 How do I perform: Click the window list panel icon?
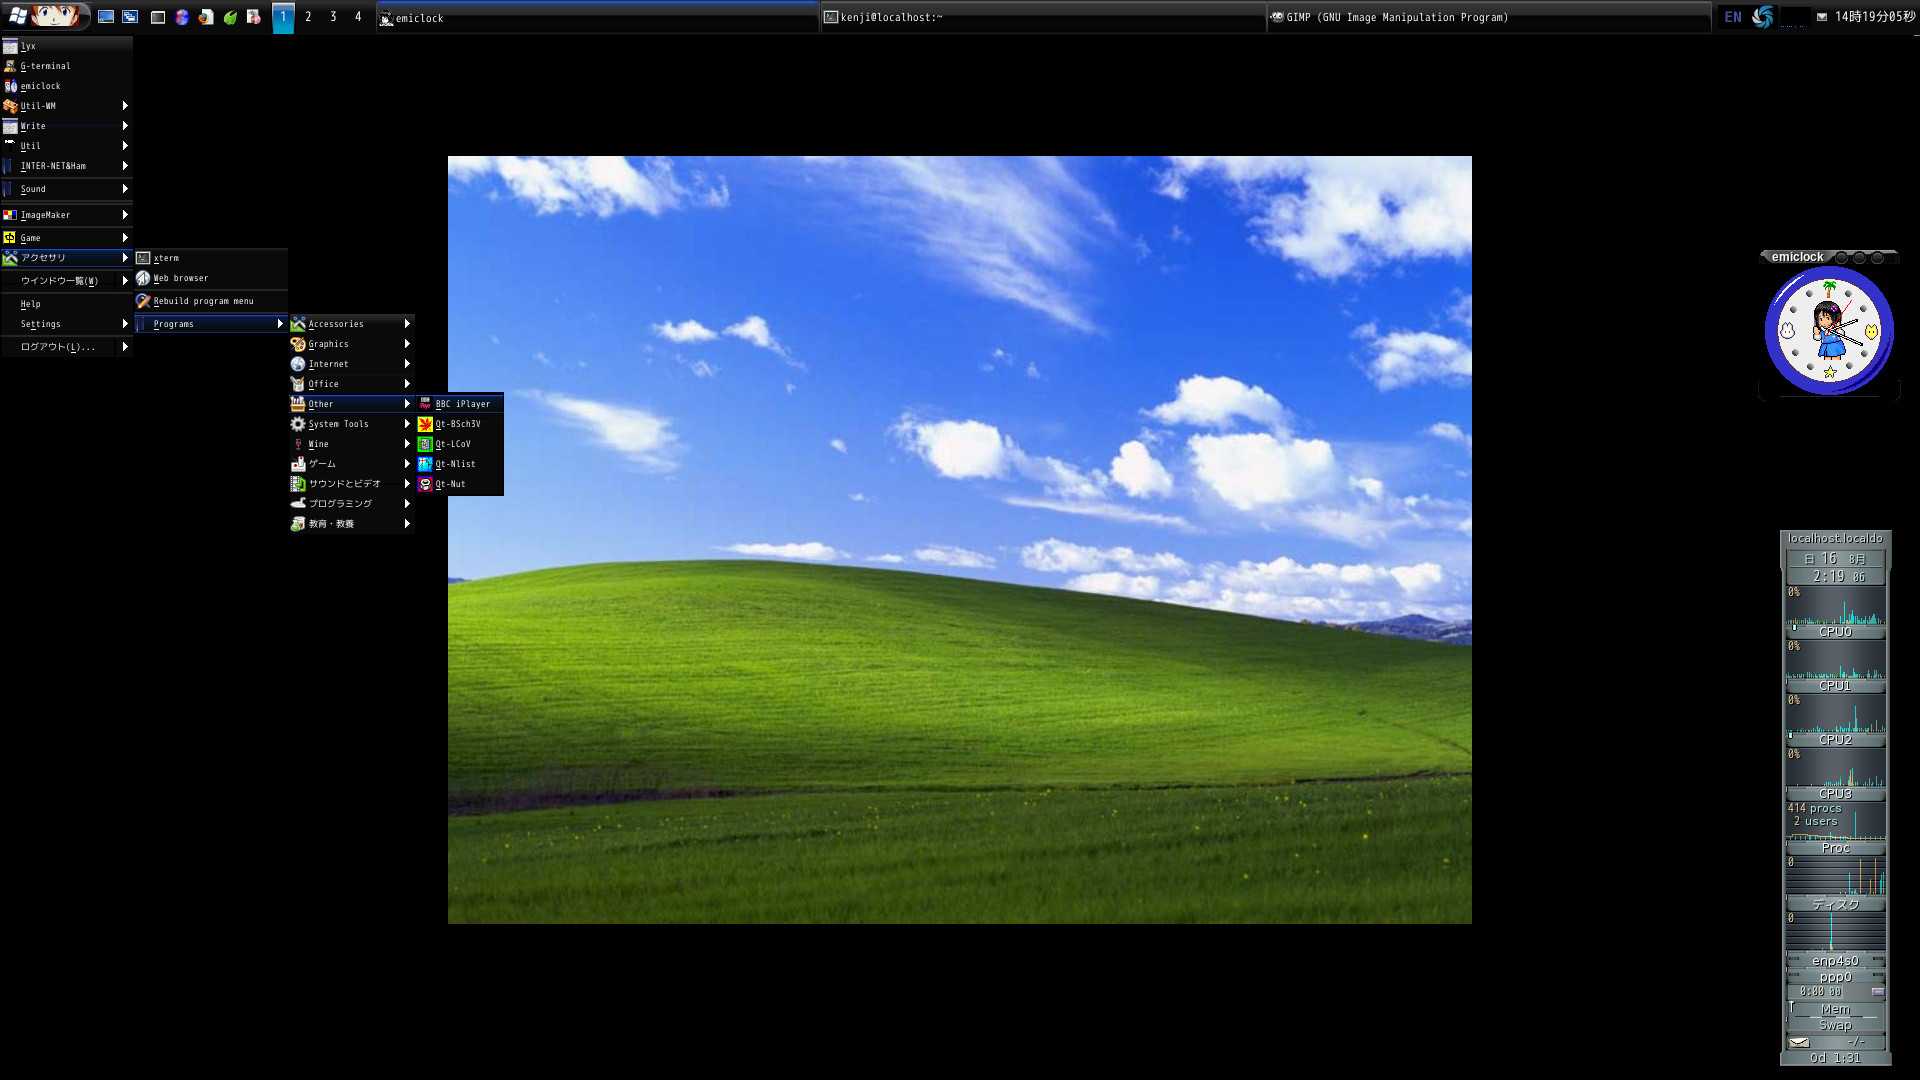pyautogui.click(x=130, y=17)
